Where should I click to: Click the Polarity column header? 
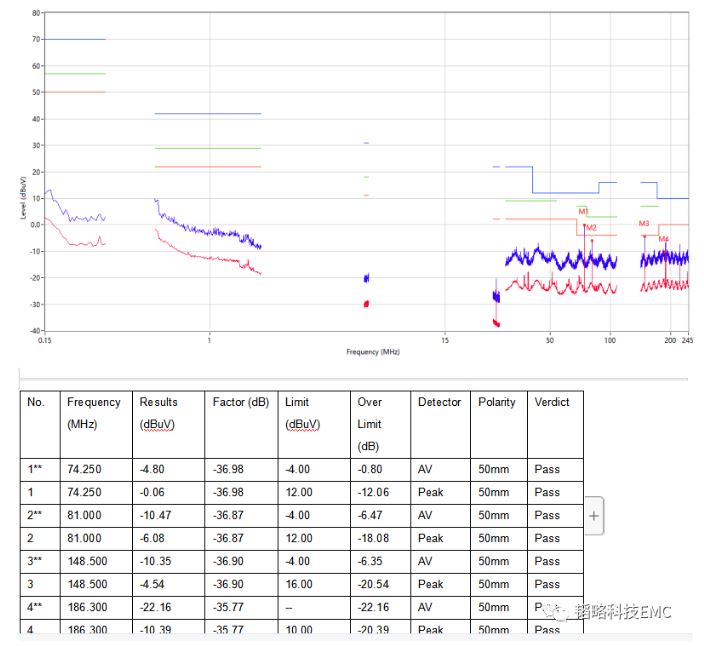[x=497, y=402]
